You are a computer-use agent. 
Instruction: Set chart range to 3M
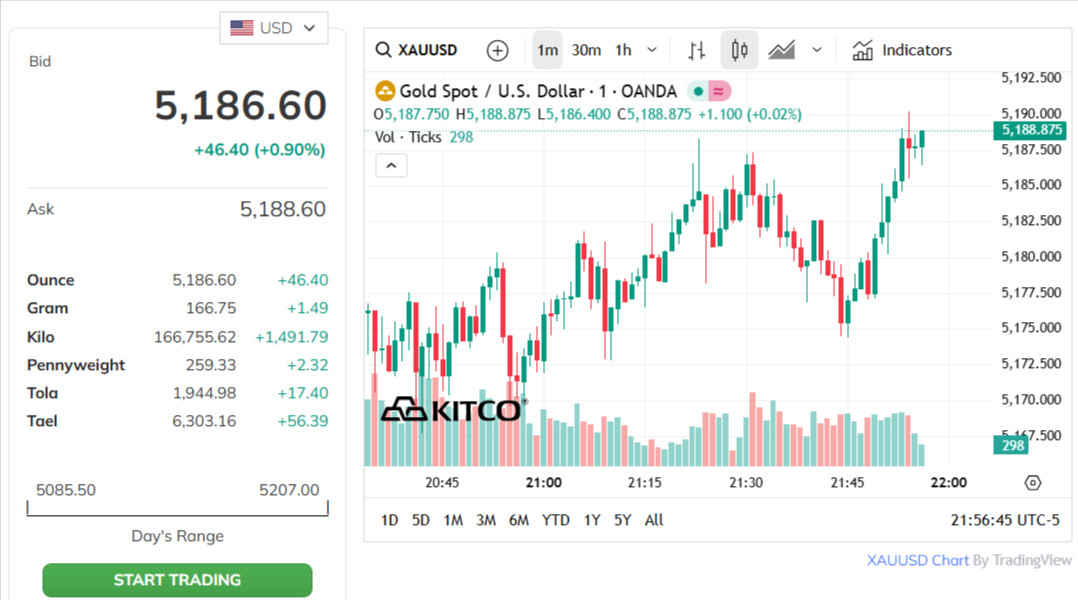tap(486, 520)
